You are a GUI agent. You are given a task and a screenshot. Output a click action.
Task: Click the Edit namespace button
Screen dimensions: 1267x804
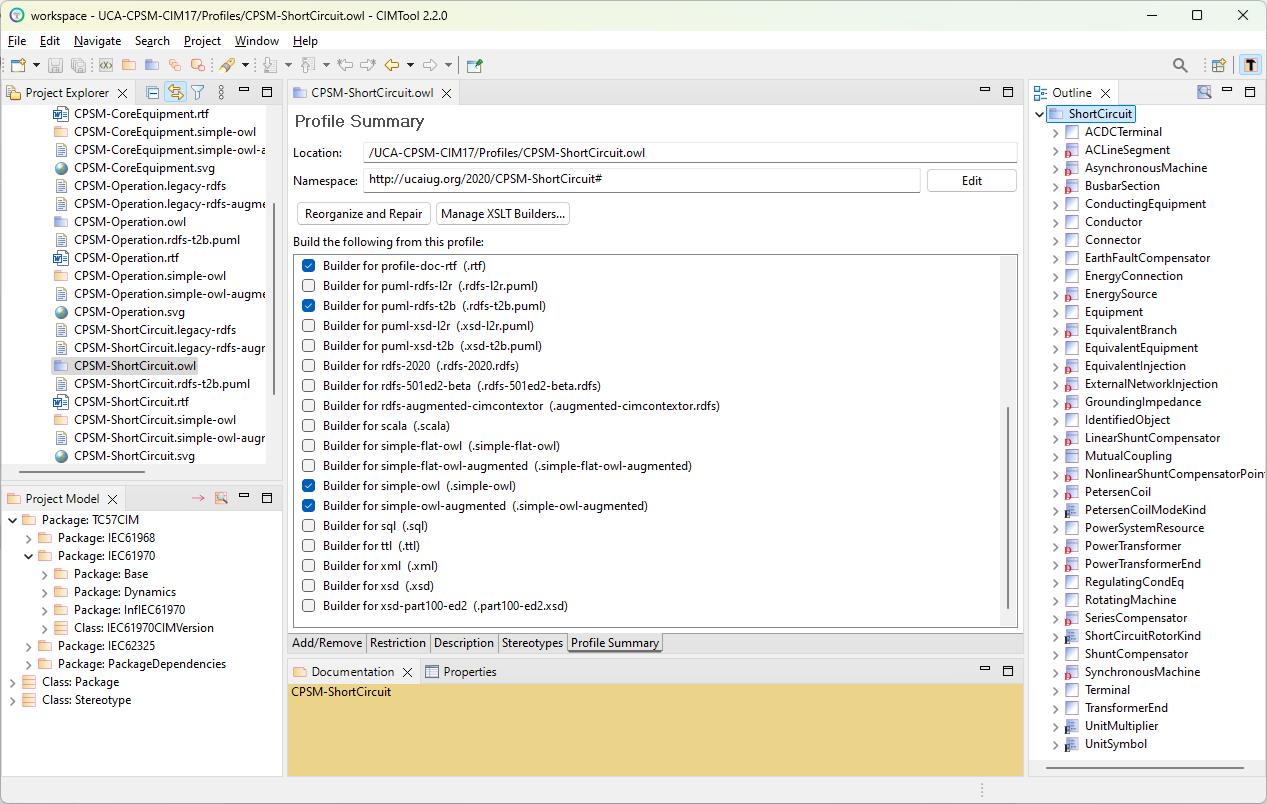tap(972, 181)
